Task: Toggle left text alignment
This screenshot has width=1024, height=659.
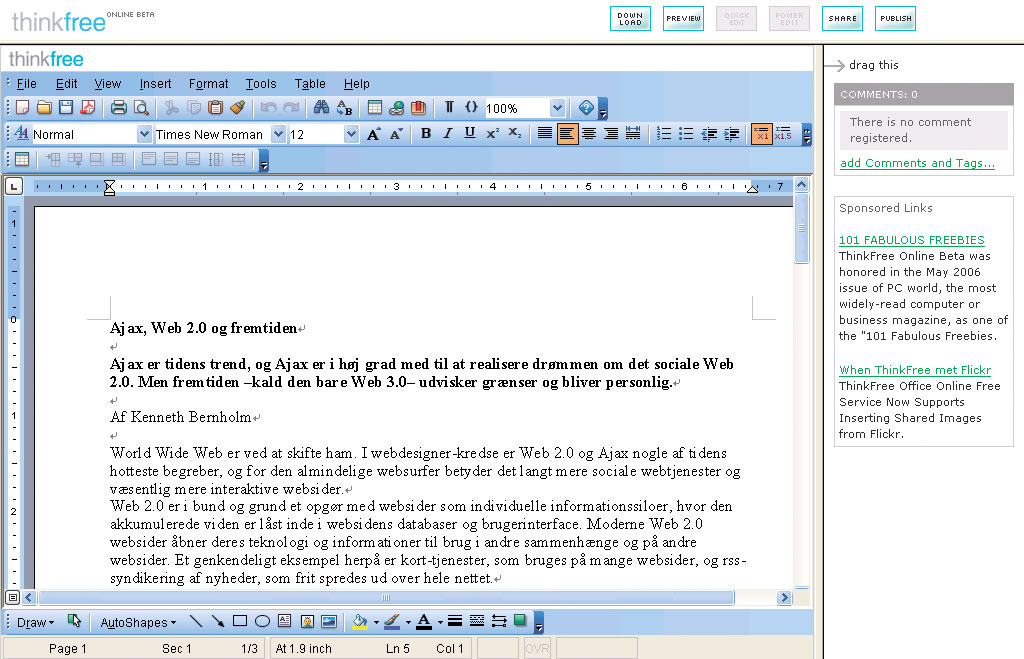Action: [x=567, y=134]
